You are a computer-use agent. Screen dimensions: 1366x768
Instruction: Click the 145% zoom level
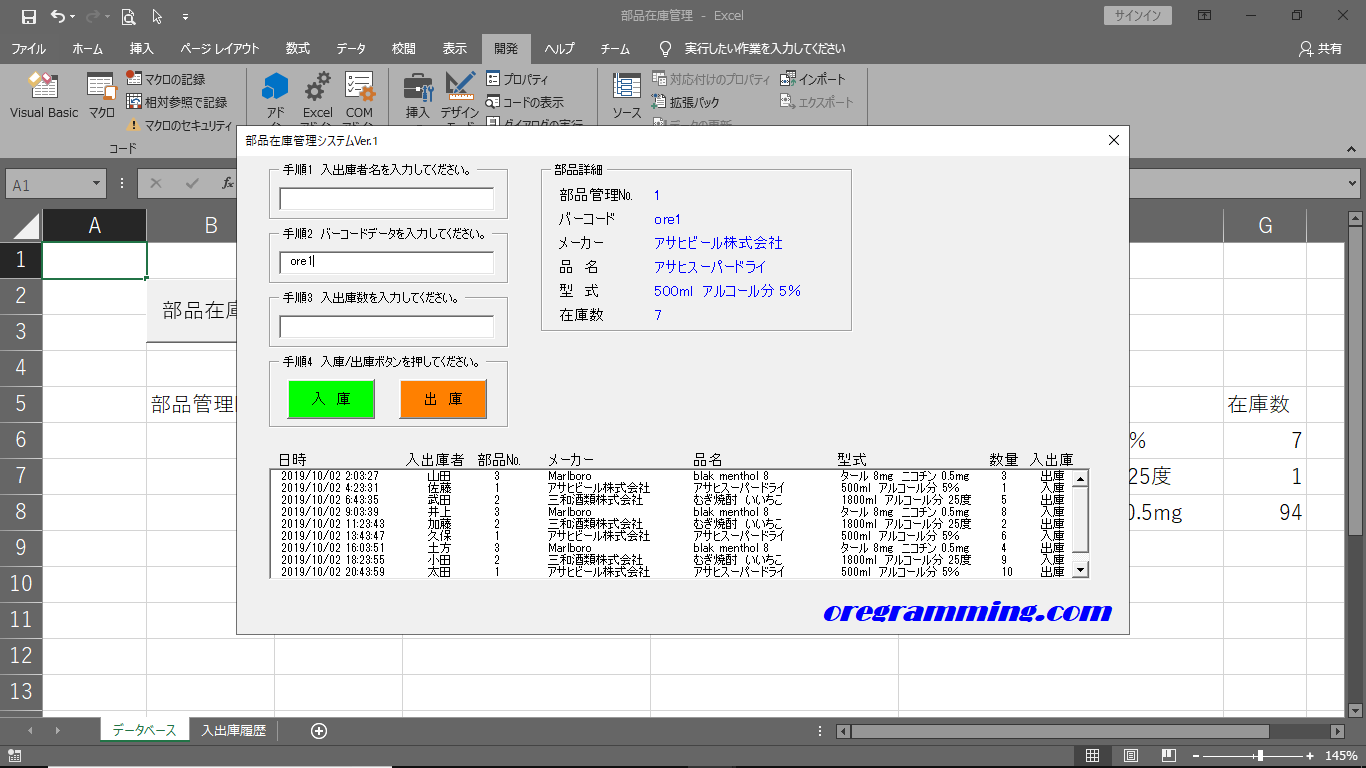click(x=1340, y=756)
